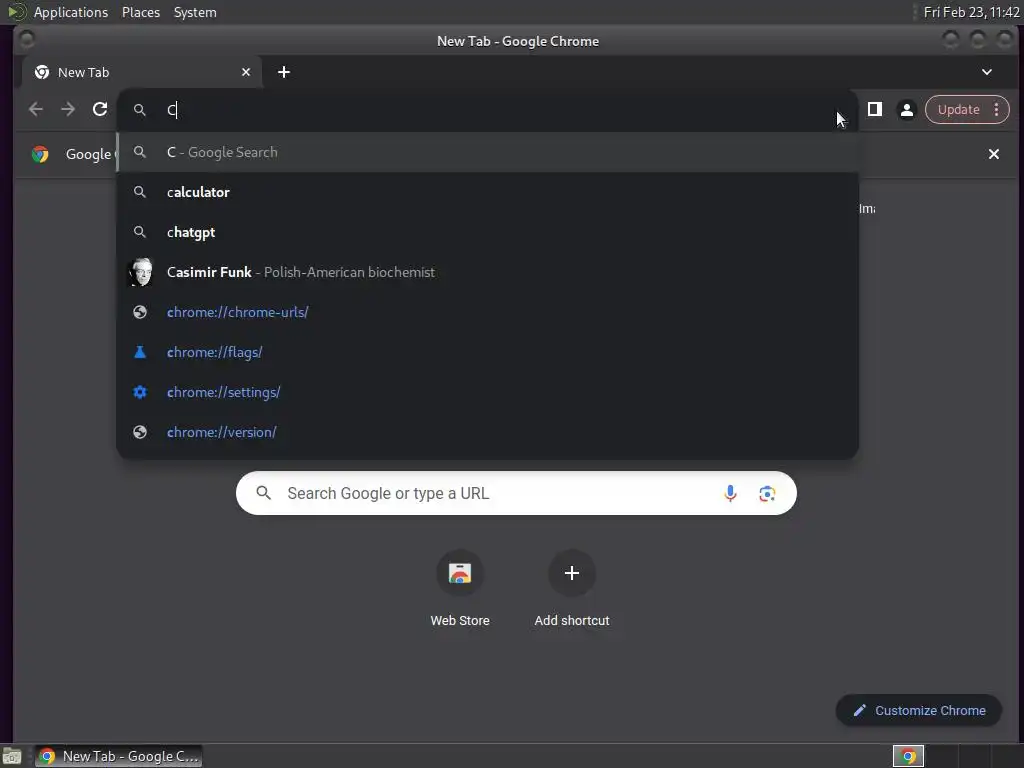Click the Add shortcut plus button

tap(571, 573)
